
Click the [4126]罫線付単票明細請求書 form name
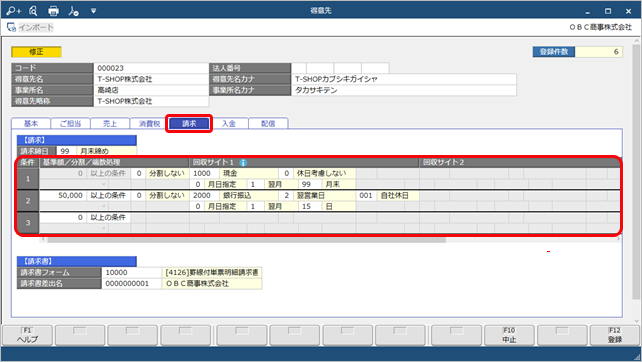(x=212, y=272)
